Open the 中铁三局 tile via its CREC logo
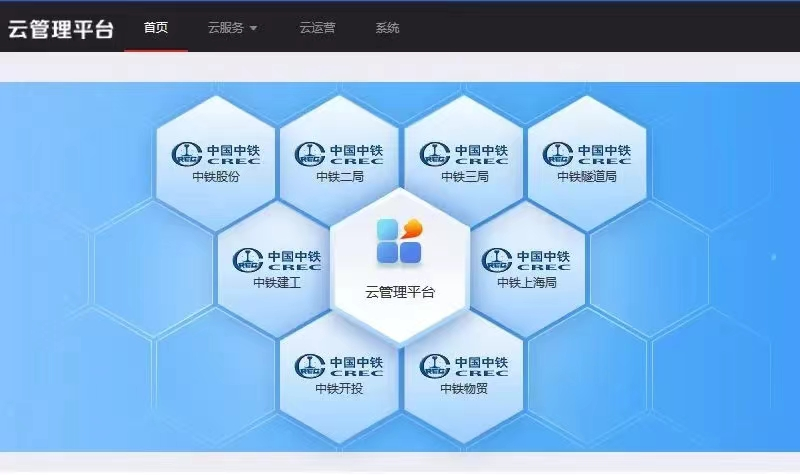The image size is (800, 475). [464, 153]
